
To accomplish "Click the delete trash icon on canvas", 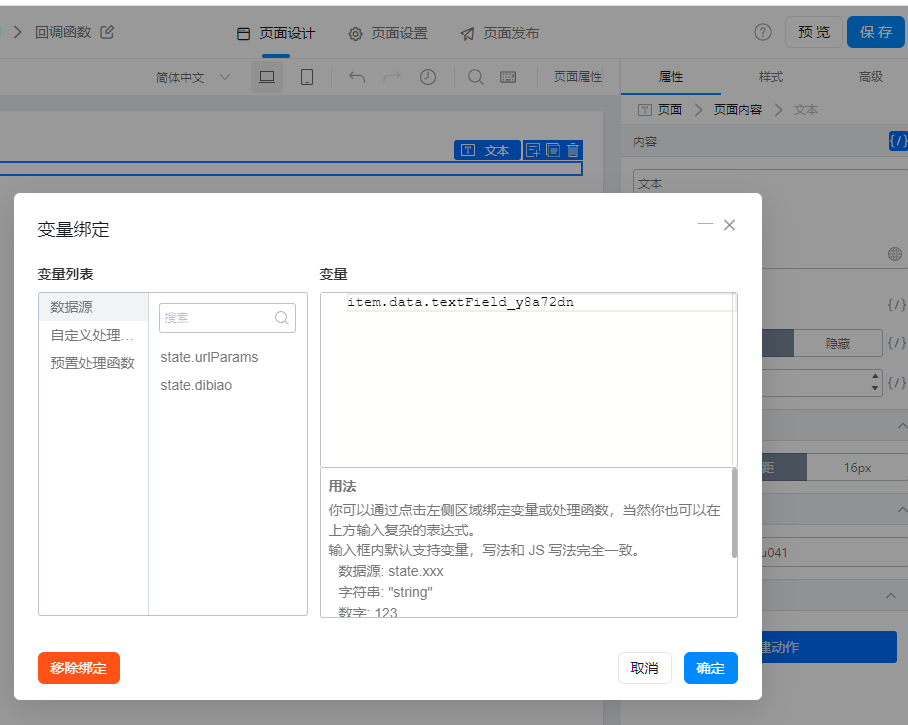I will point(573,151).
